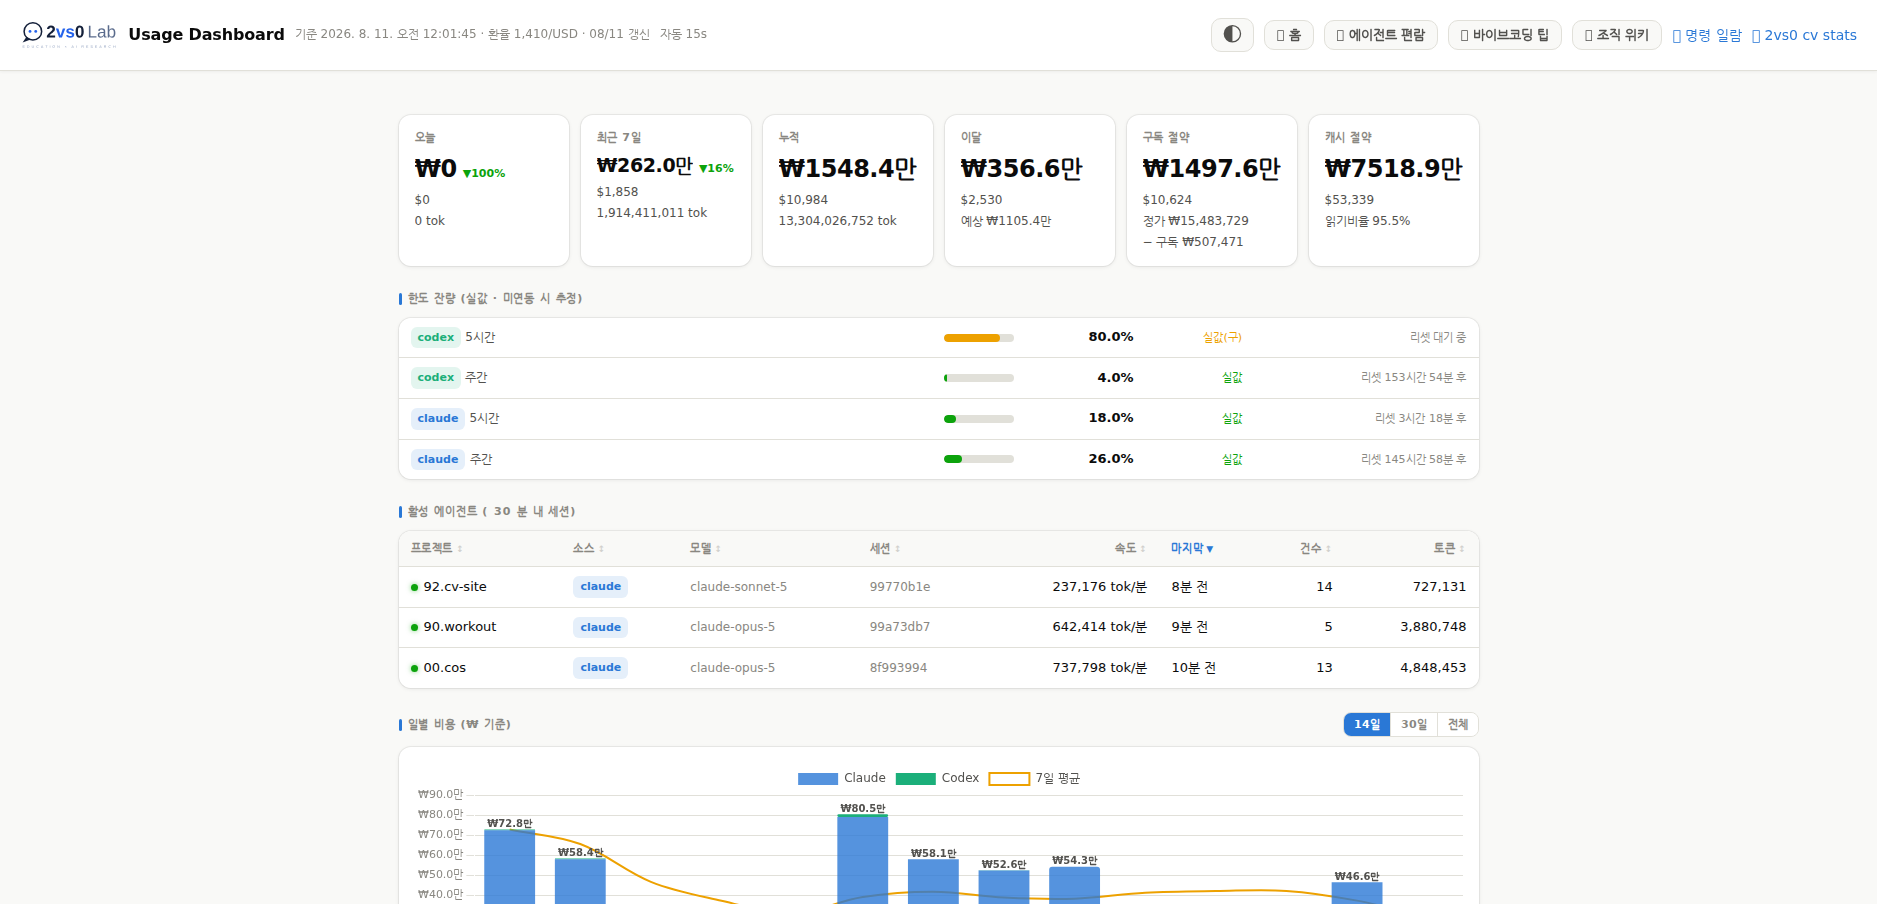1877x904 pixels.
Task: Click the ₩54.3만 chart bar
Action: click(x=1074, y=885)
